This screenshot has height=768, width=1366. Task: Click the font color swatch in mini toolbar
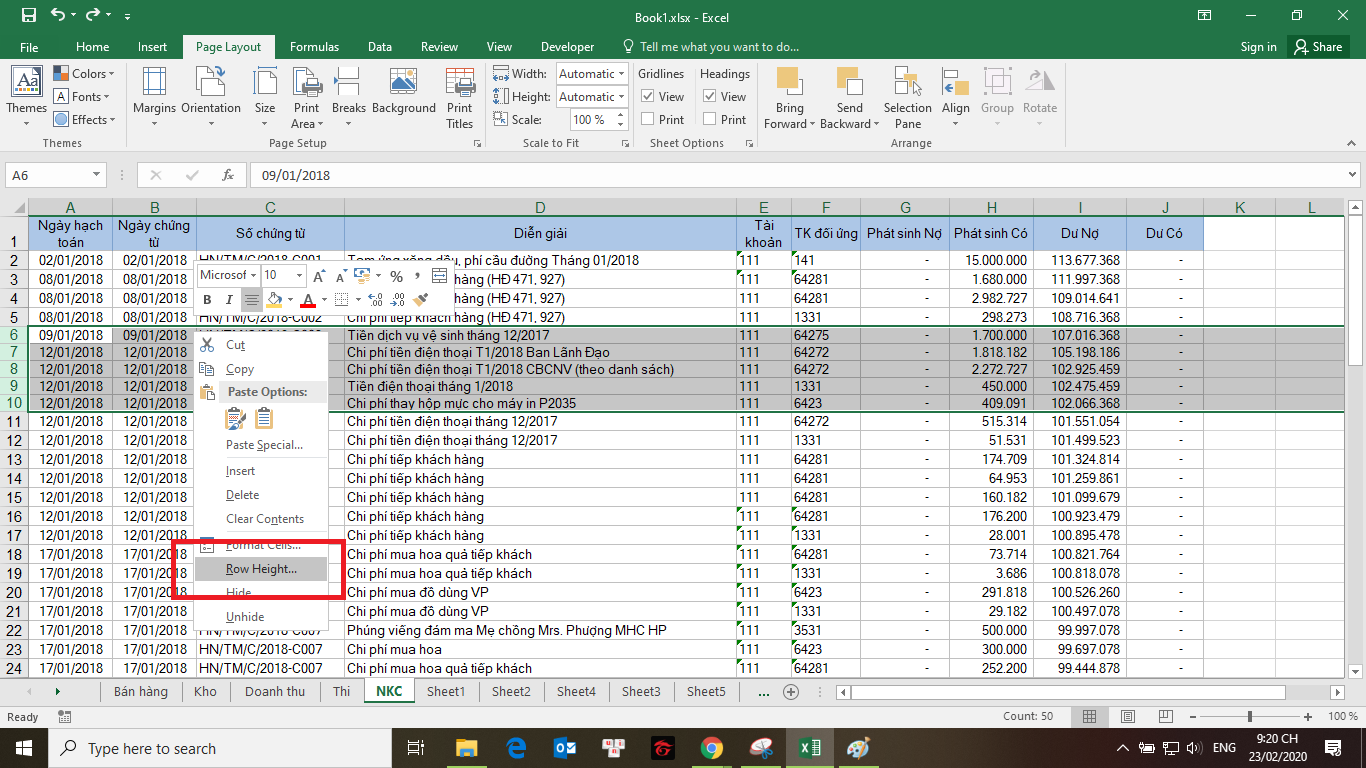308,300
